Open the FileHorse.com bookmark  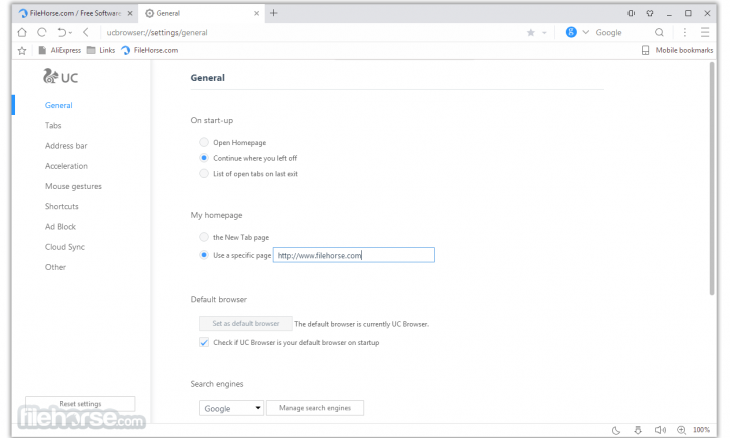[149, 50]
